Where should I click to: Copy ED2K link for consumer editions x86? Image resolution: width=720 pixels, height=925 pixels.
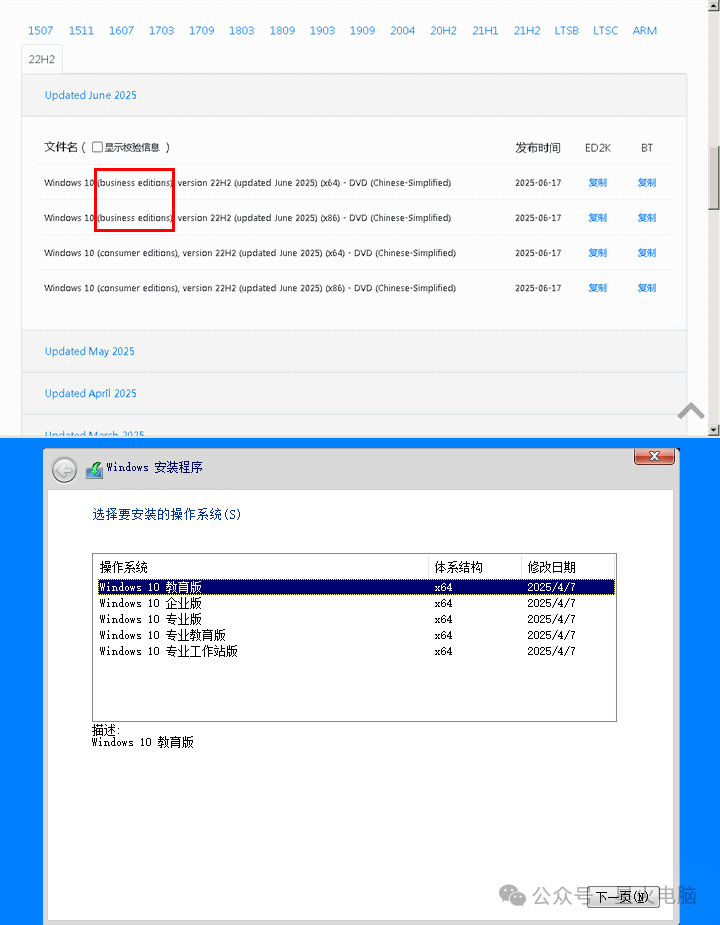pos(597,288)
